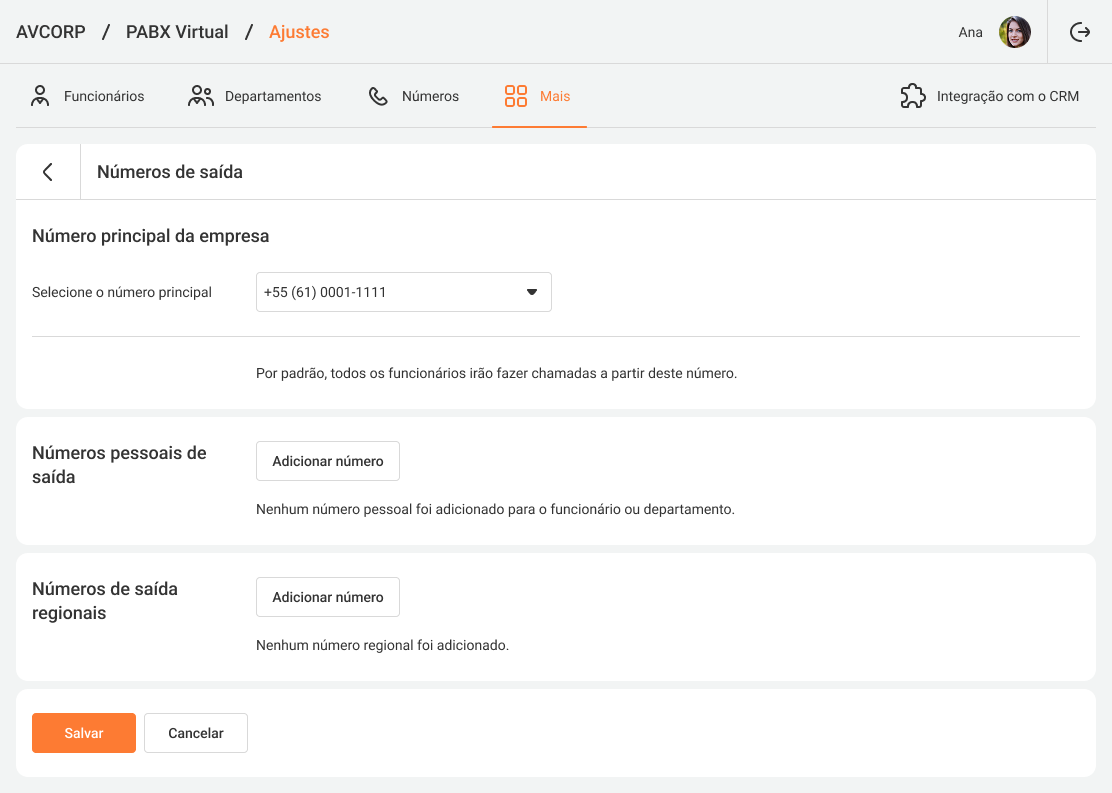Switch to the Departamentos tab label
1112x793 pixels.
point(273,96)
